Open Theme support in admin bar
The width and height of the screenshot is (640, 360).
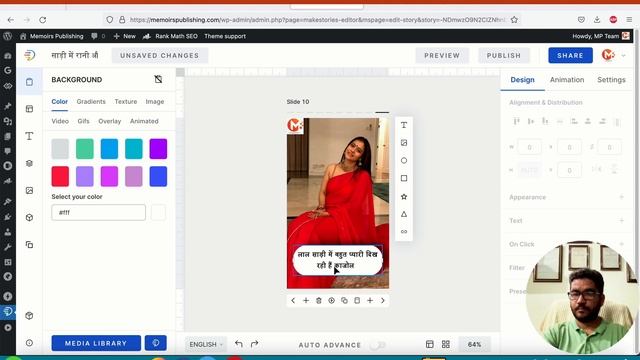225,36
